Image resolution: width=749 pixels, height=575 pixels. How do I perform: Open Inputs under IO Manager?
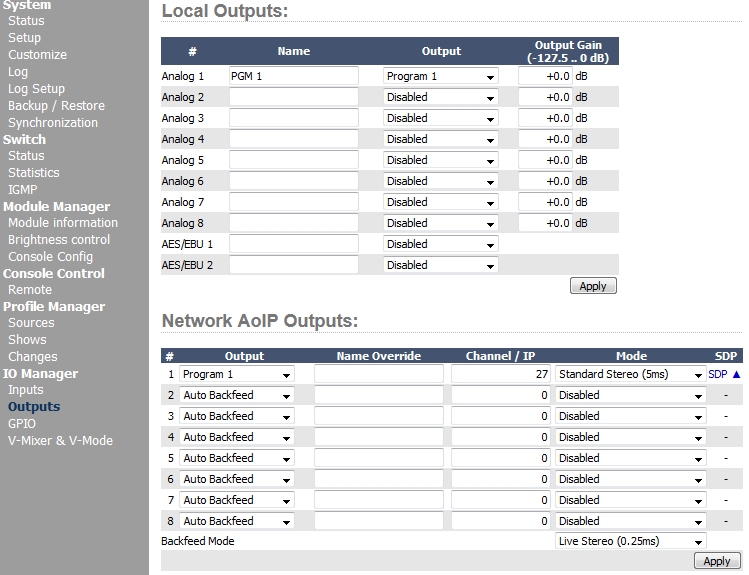[x=25, y=390]
